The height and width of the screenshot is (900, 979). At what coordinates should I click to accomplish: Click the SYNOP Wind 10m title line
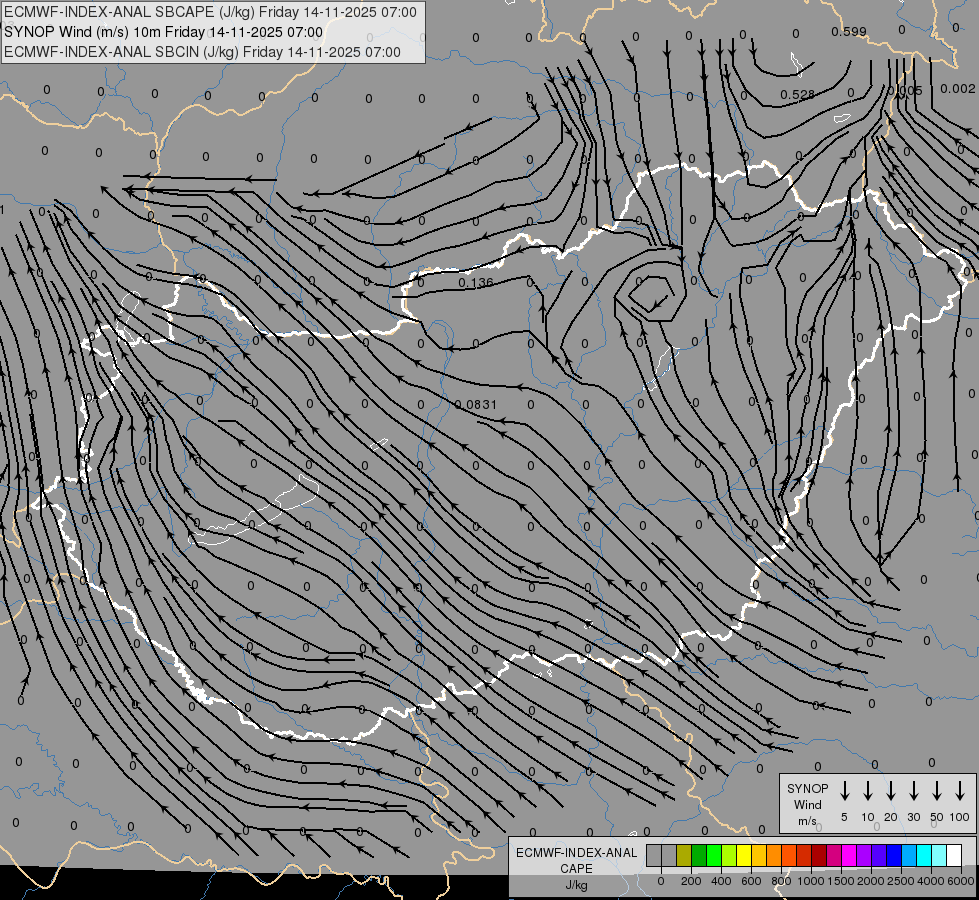(164, 32)
